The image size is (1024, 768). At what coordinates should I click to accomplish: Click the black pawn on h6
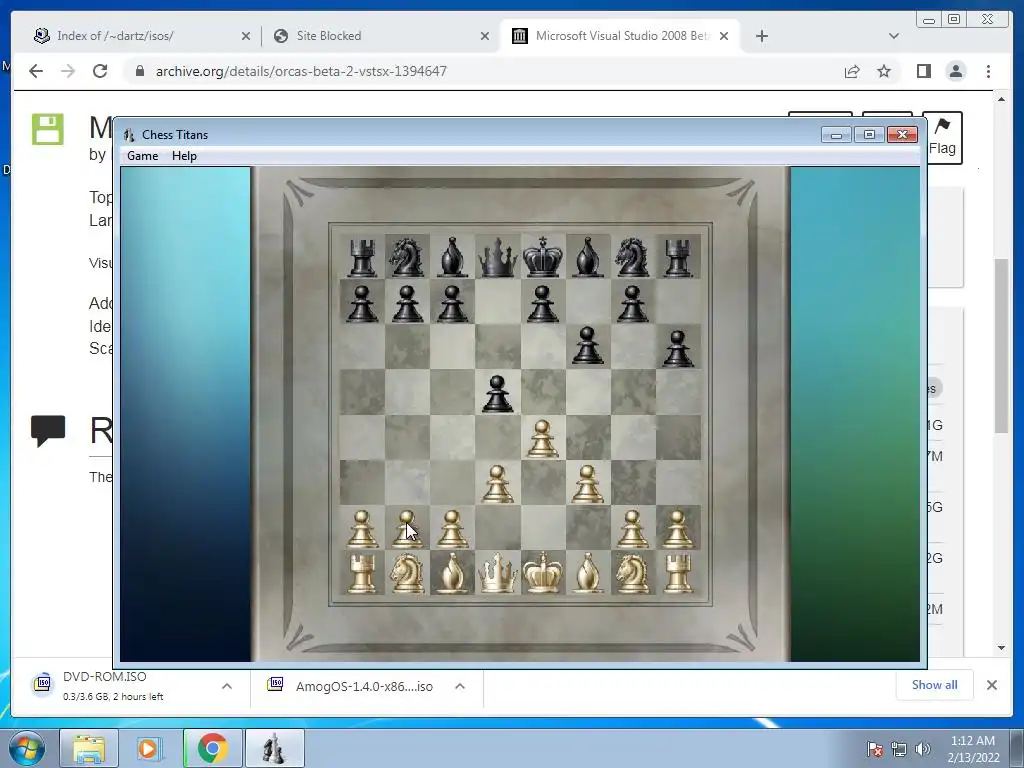coord(678,348)
